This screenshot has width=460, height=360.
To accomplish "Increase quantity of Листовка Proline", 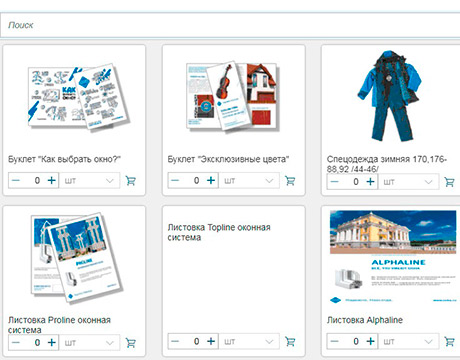I will click(51, 342).
